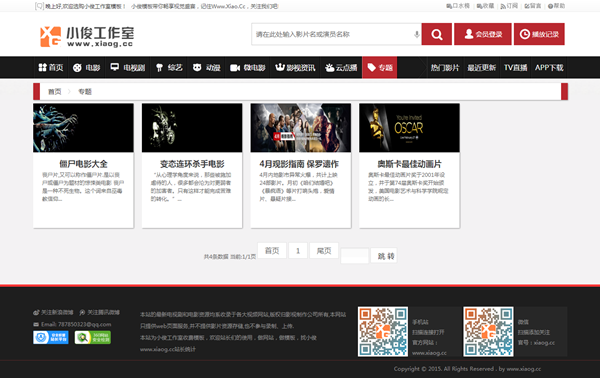The width and height of the screenshot is (600, 378).
Task: Open the 4月观影指南 collage thumbnail
Action: coord(301,128)
